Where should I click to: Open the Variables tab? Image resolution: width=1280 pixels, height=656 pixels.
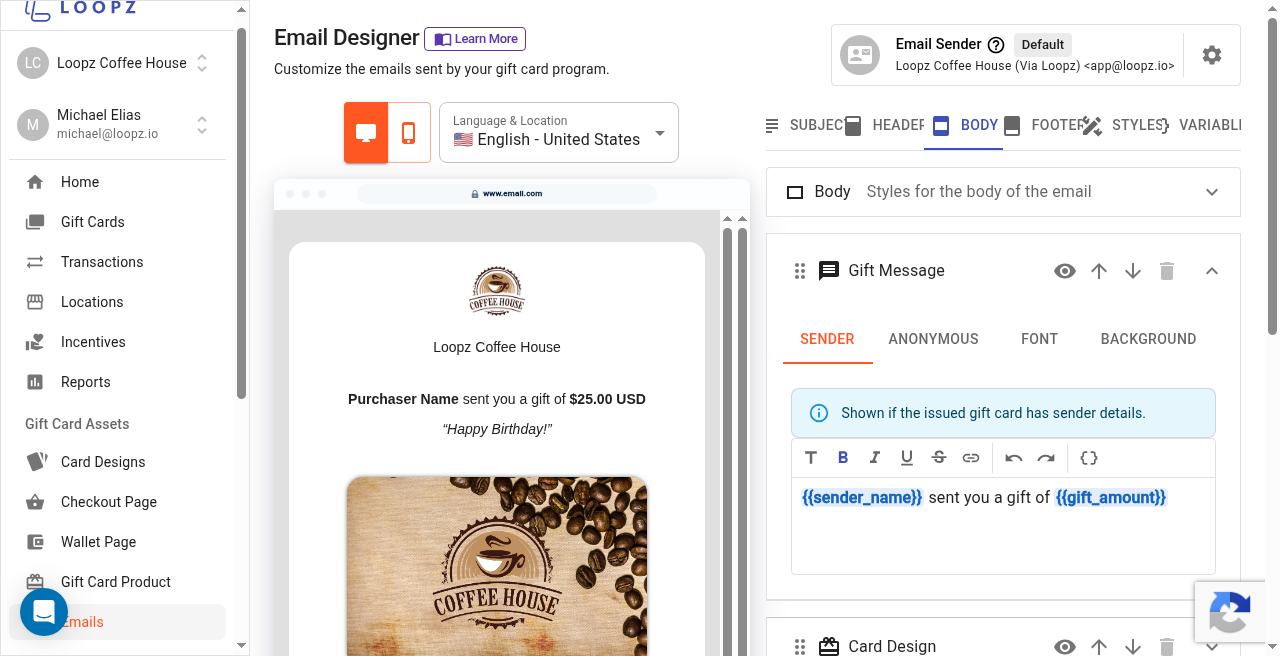click(x=1203, y=125)
